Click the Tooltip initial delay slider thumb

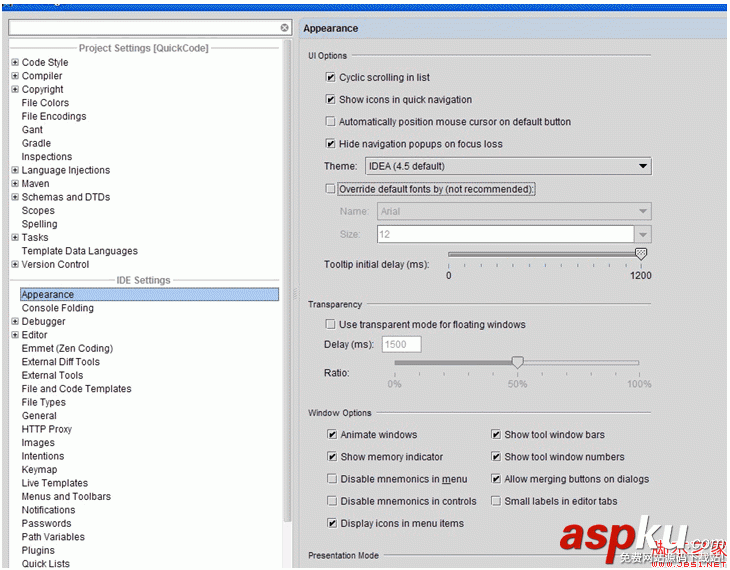click(641, 254)
